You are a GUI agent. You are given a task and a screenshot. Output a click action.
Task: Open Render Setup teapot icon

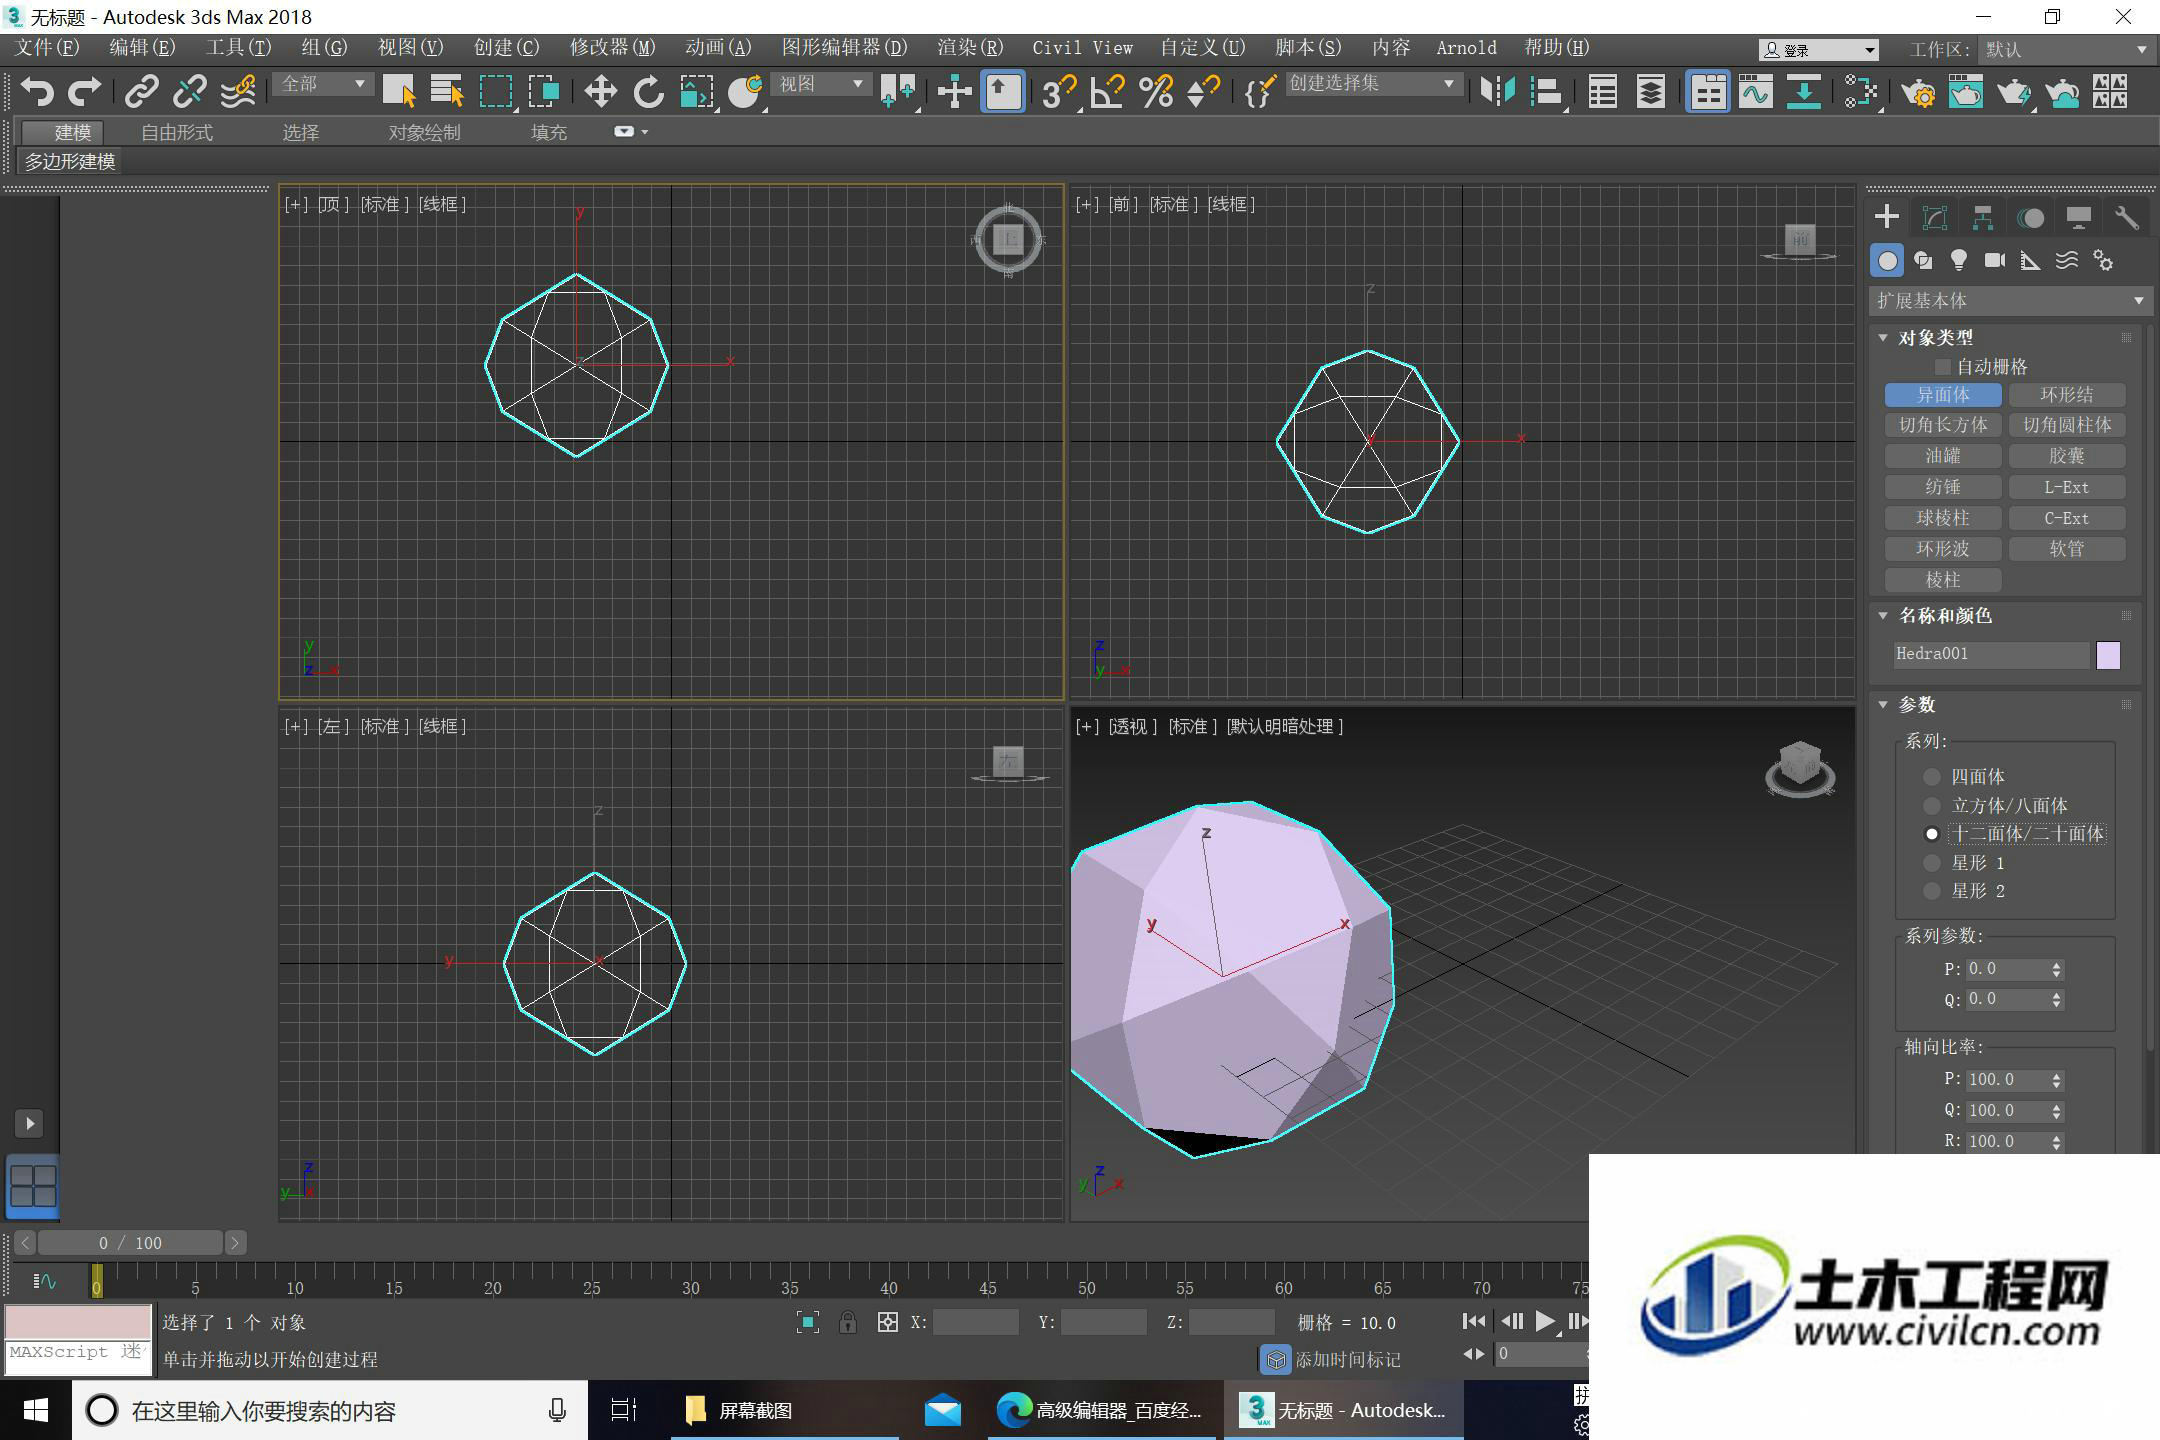click(1918, 92)
